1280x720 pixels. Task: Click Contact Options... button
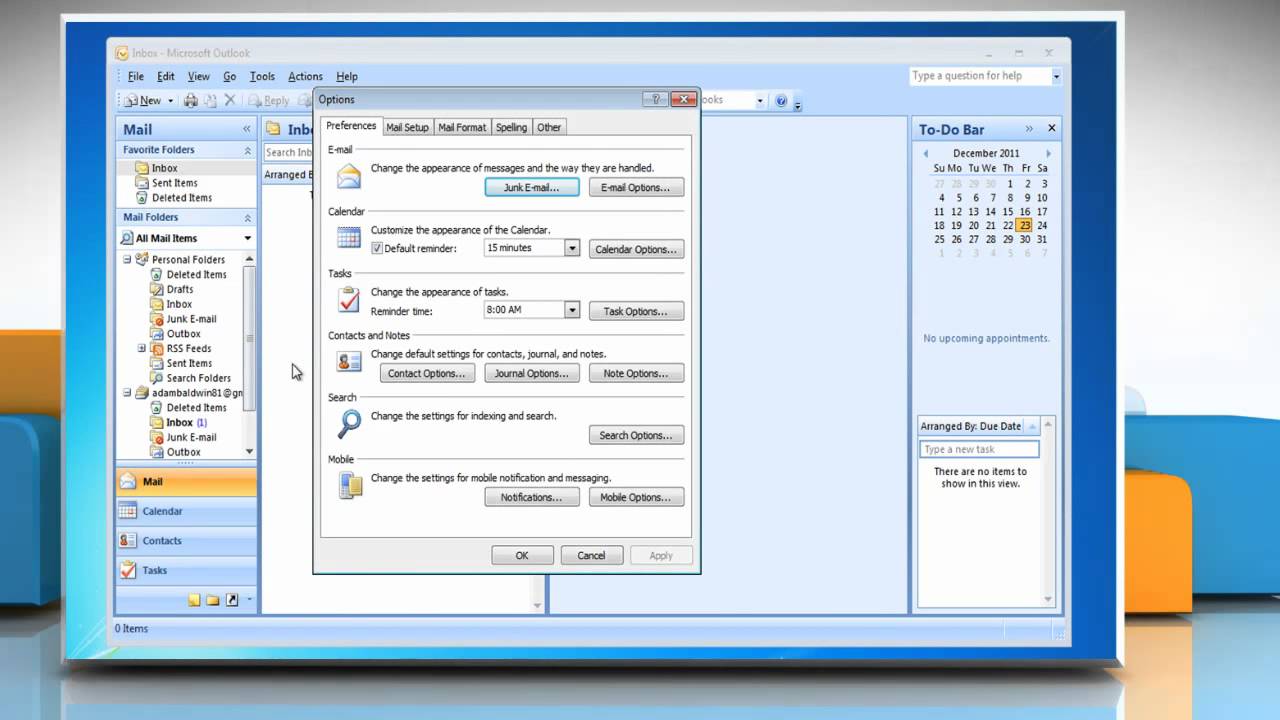[x=427, y=373]
